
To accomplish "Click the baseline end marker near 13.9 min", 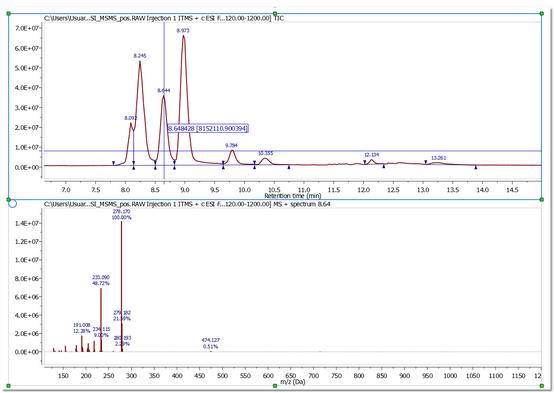I will (x=476, y=168).
